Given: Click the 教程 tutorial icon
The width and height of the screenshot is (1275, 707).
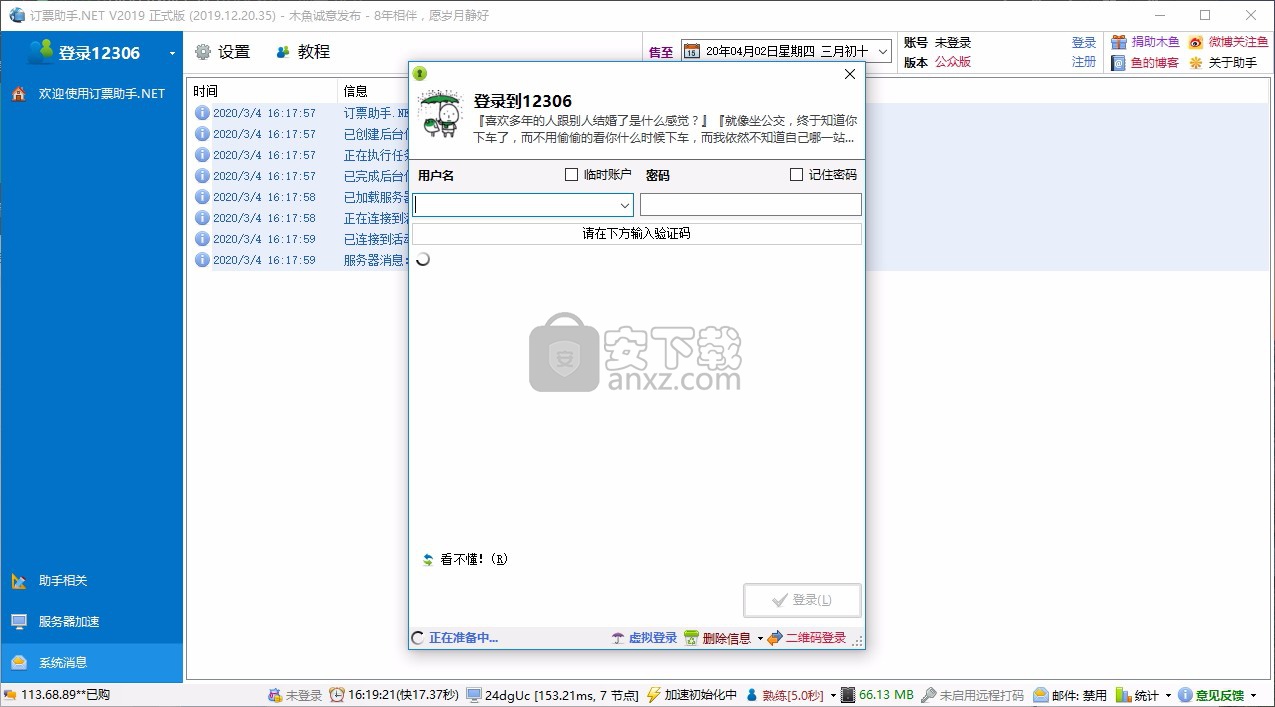Looking at the screenshot, I should tap(283, 52).
